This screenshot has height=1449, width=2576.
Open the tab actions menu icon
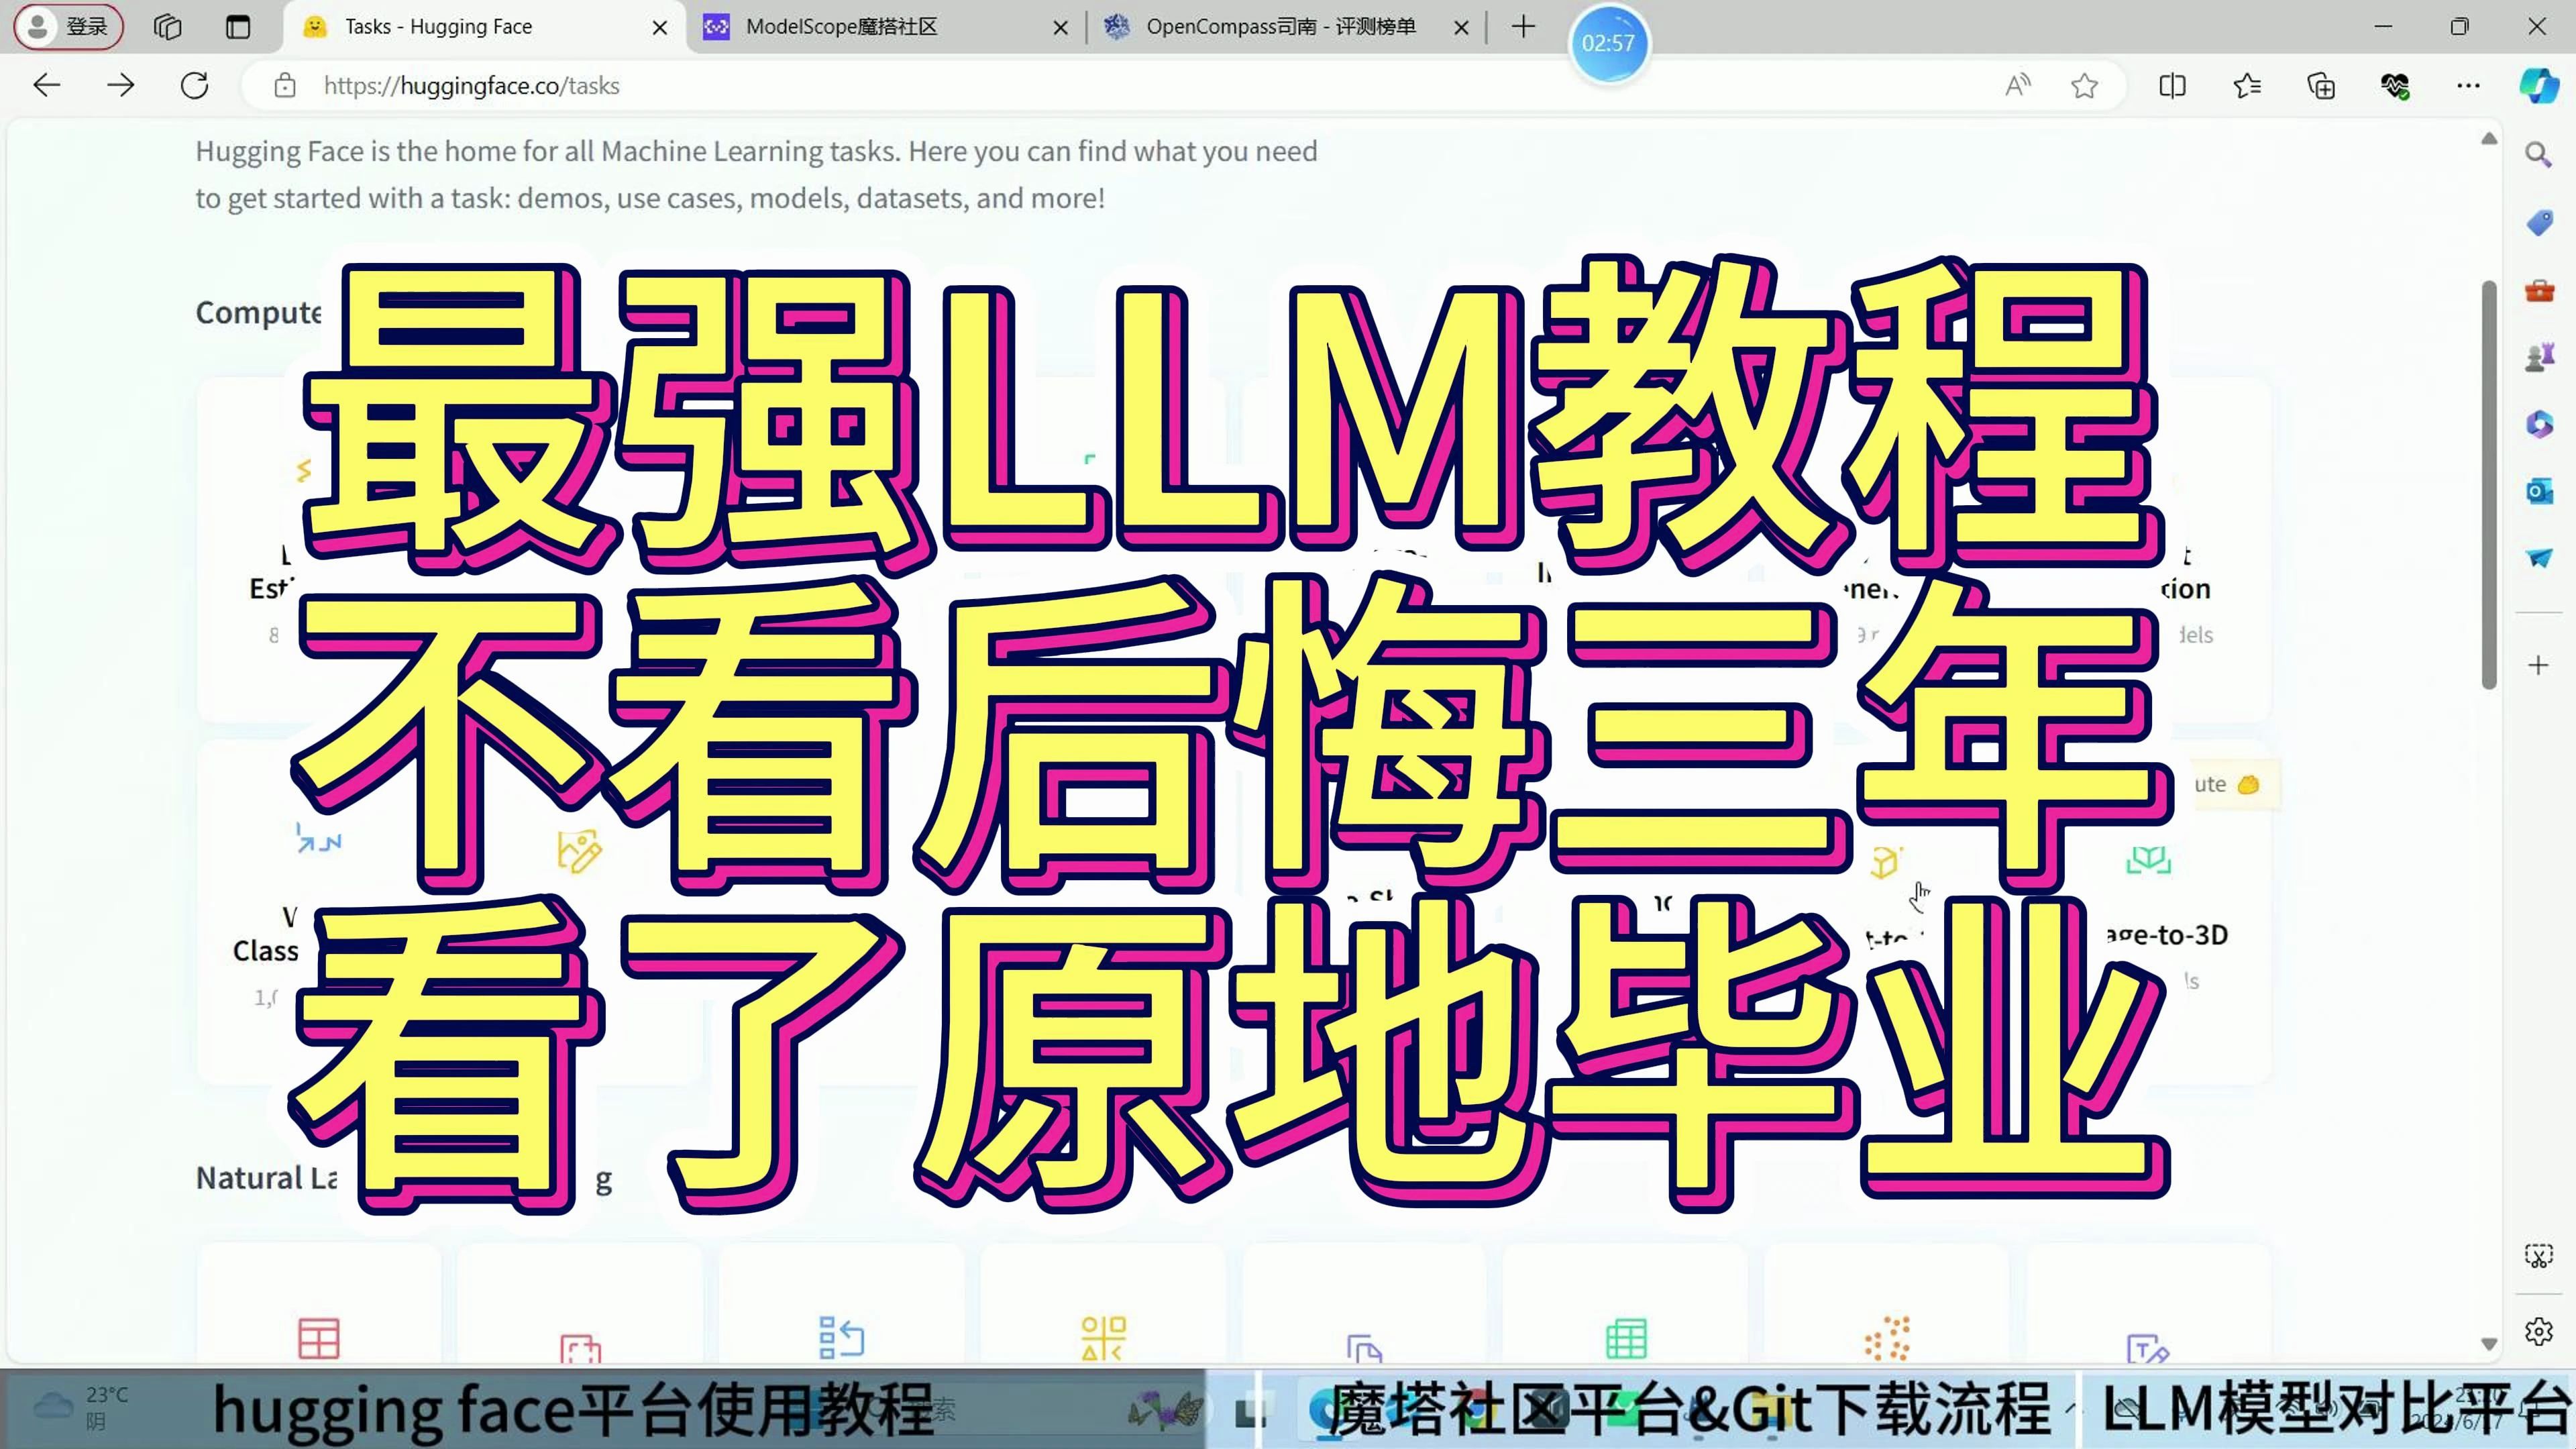tap(238, 27)
